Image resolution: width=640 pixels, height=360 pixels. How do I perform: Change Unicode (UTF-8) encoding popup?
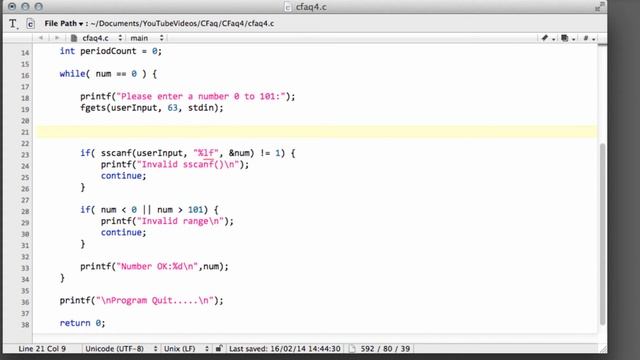tap(121, 349)
